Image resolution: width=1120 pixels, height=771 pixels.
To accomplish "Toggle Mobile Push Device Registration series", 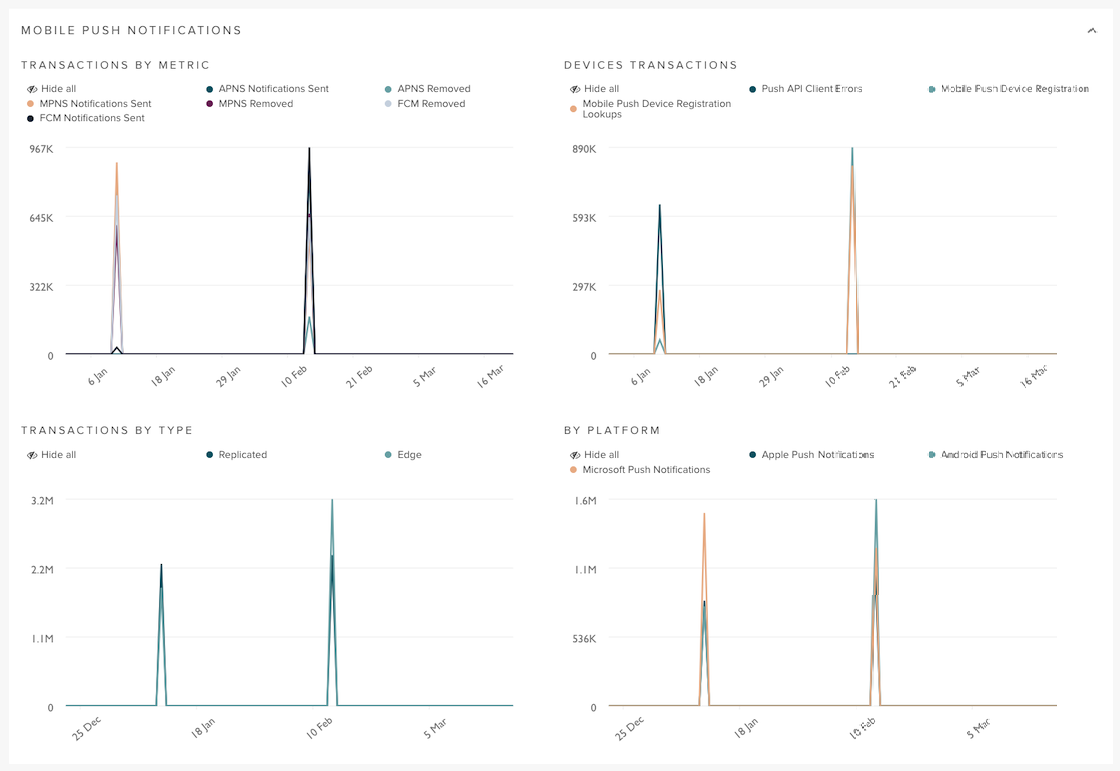I will coord(1008,89).
